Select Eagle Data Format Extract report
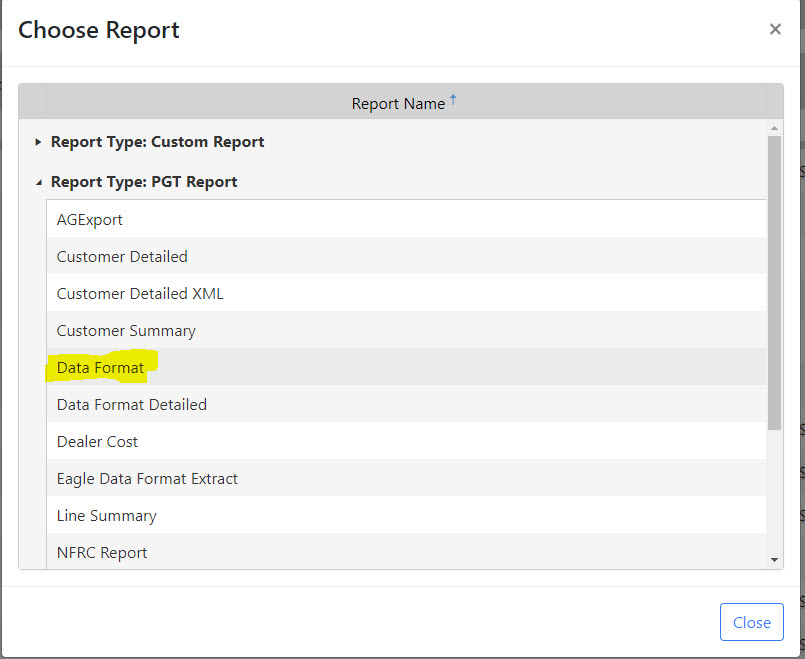The image size is (805, 659). click(x=147, y=478)
